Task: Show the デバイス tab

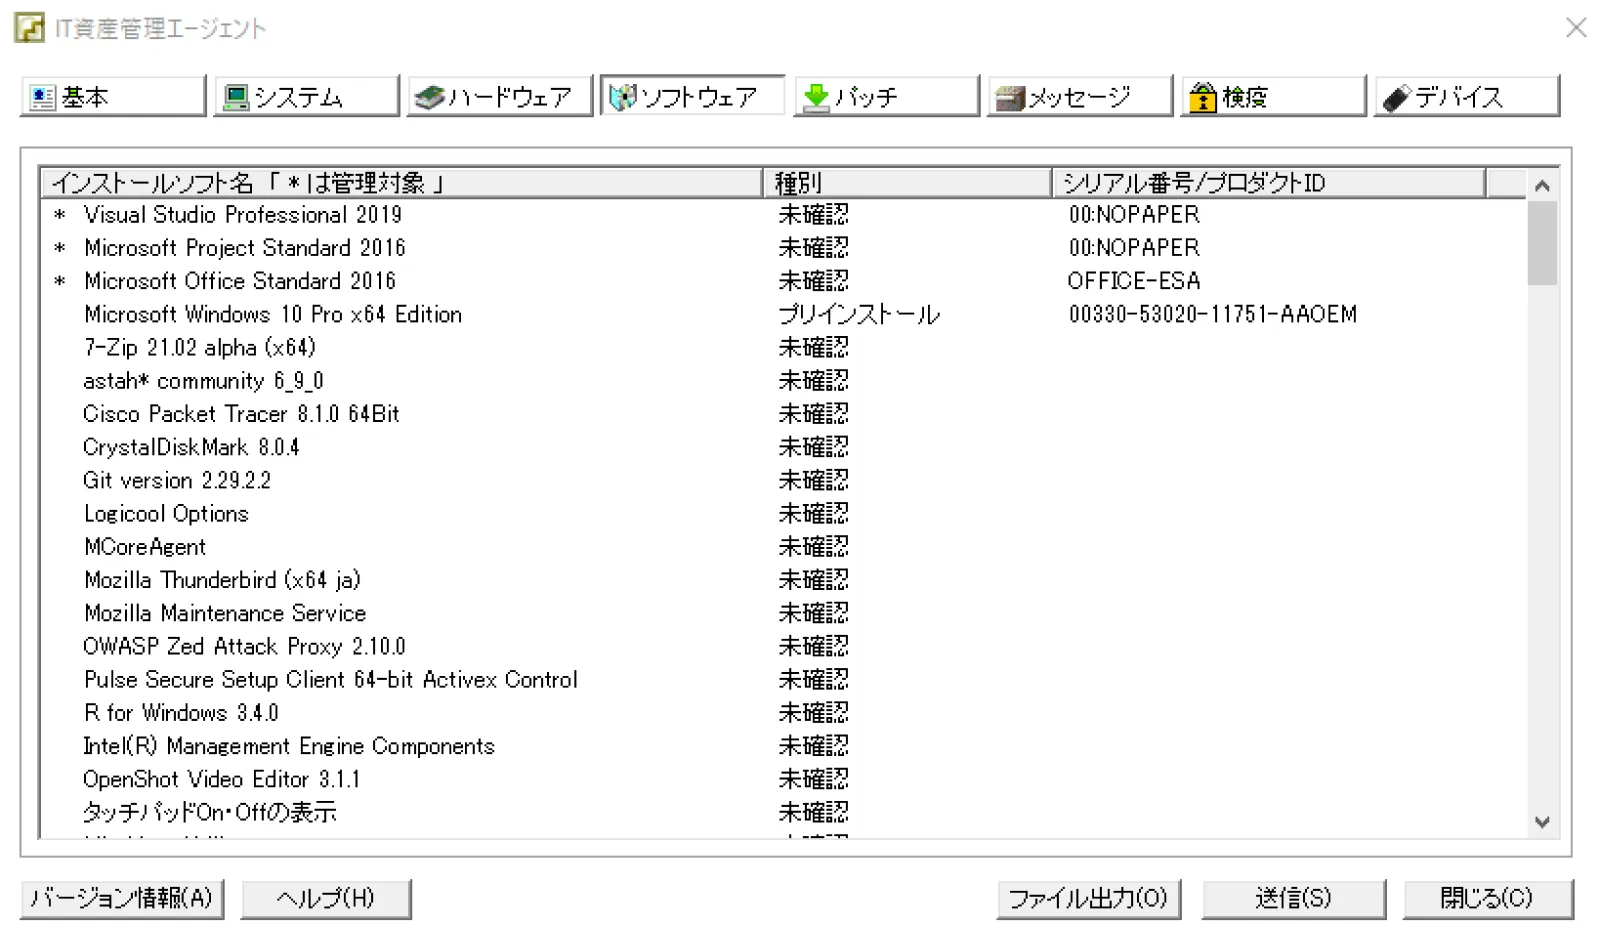Action: pos(1467,96)
